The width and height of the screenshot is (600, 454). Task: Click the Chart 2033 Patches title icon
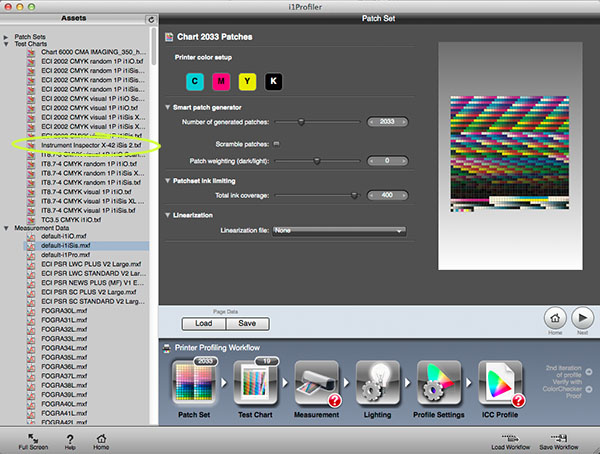click(169, 37)
